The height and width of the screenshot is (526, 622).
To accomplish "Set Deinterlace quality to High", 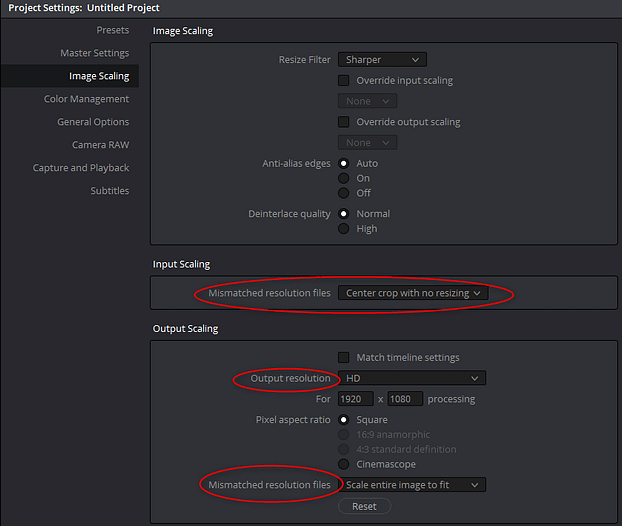I will click(x=344, y=228).
